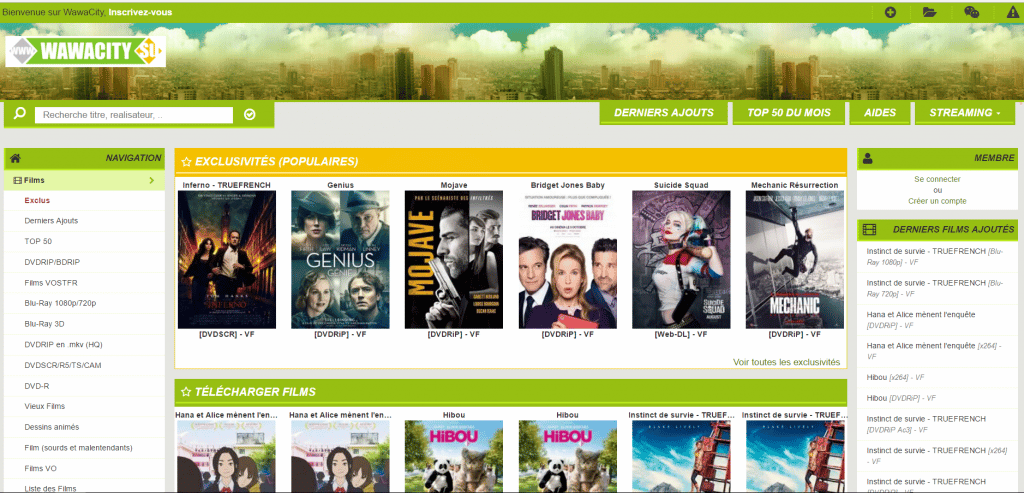Select Blu-Ray 3D in navigation list
1024x493 pixels.
(44, 324)
